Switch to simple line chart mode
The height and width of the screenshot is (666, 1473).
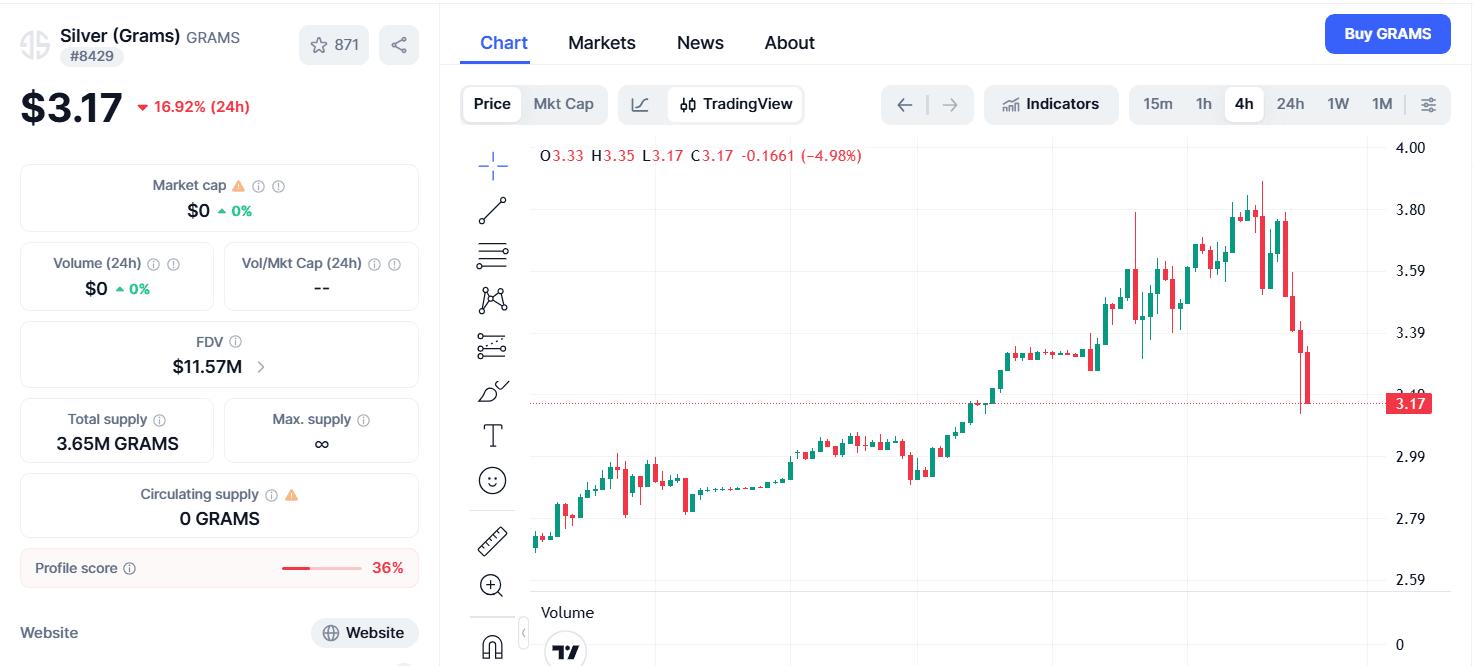[640, 105]
